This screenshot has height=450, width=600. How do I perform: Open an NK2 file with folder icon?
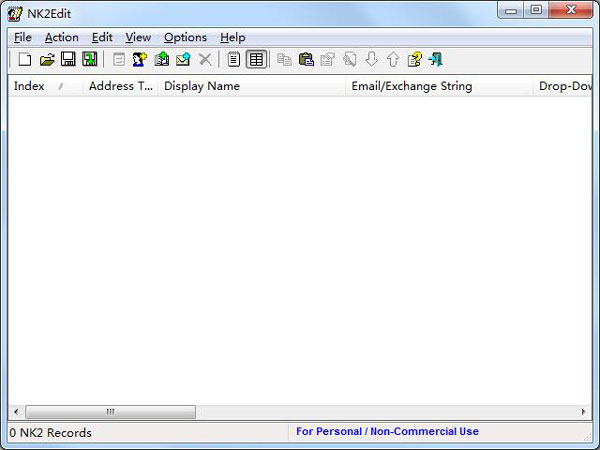point(47,60)
